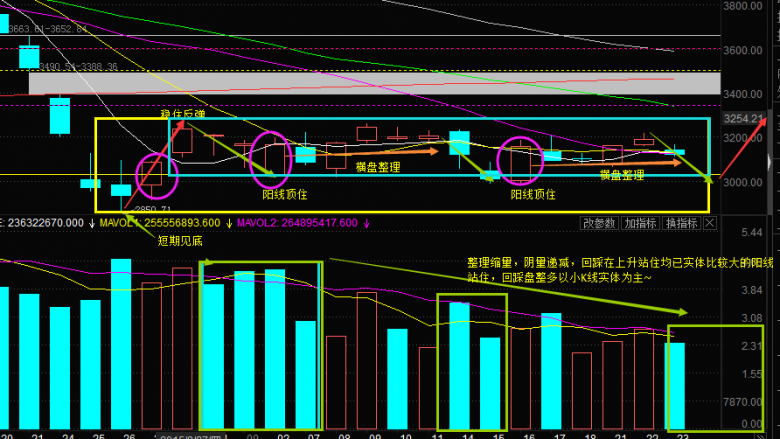Click the last cyan volume bar at date 23
Image resolution: width=780 pixels, height=439 pixels.
(x=676, y=386)
